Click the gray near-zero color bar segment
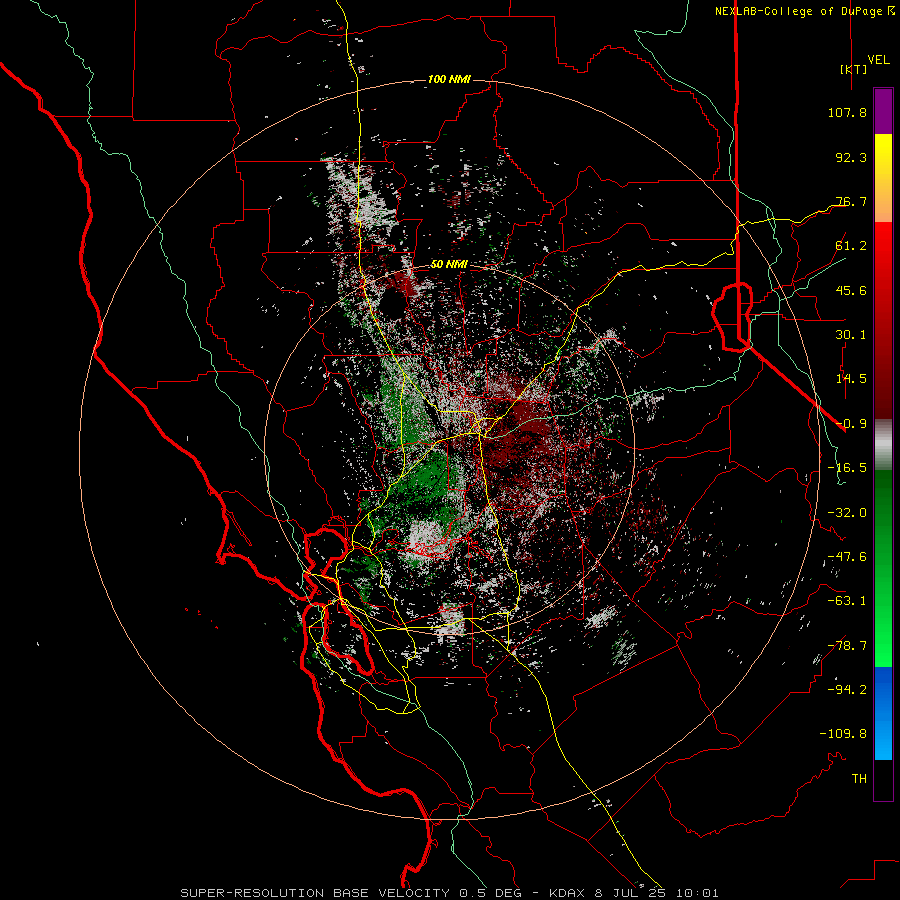 [883, 444]
